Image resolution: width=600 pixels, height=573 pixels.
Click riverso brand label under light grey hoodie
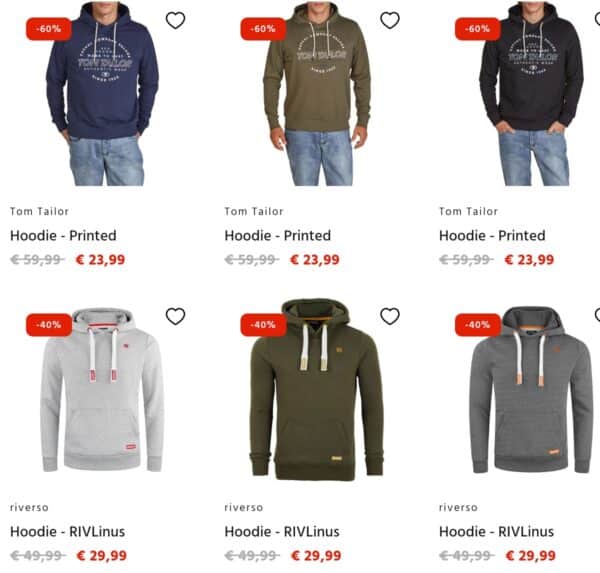coord(29,508)
